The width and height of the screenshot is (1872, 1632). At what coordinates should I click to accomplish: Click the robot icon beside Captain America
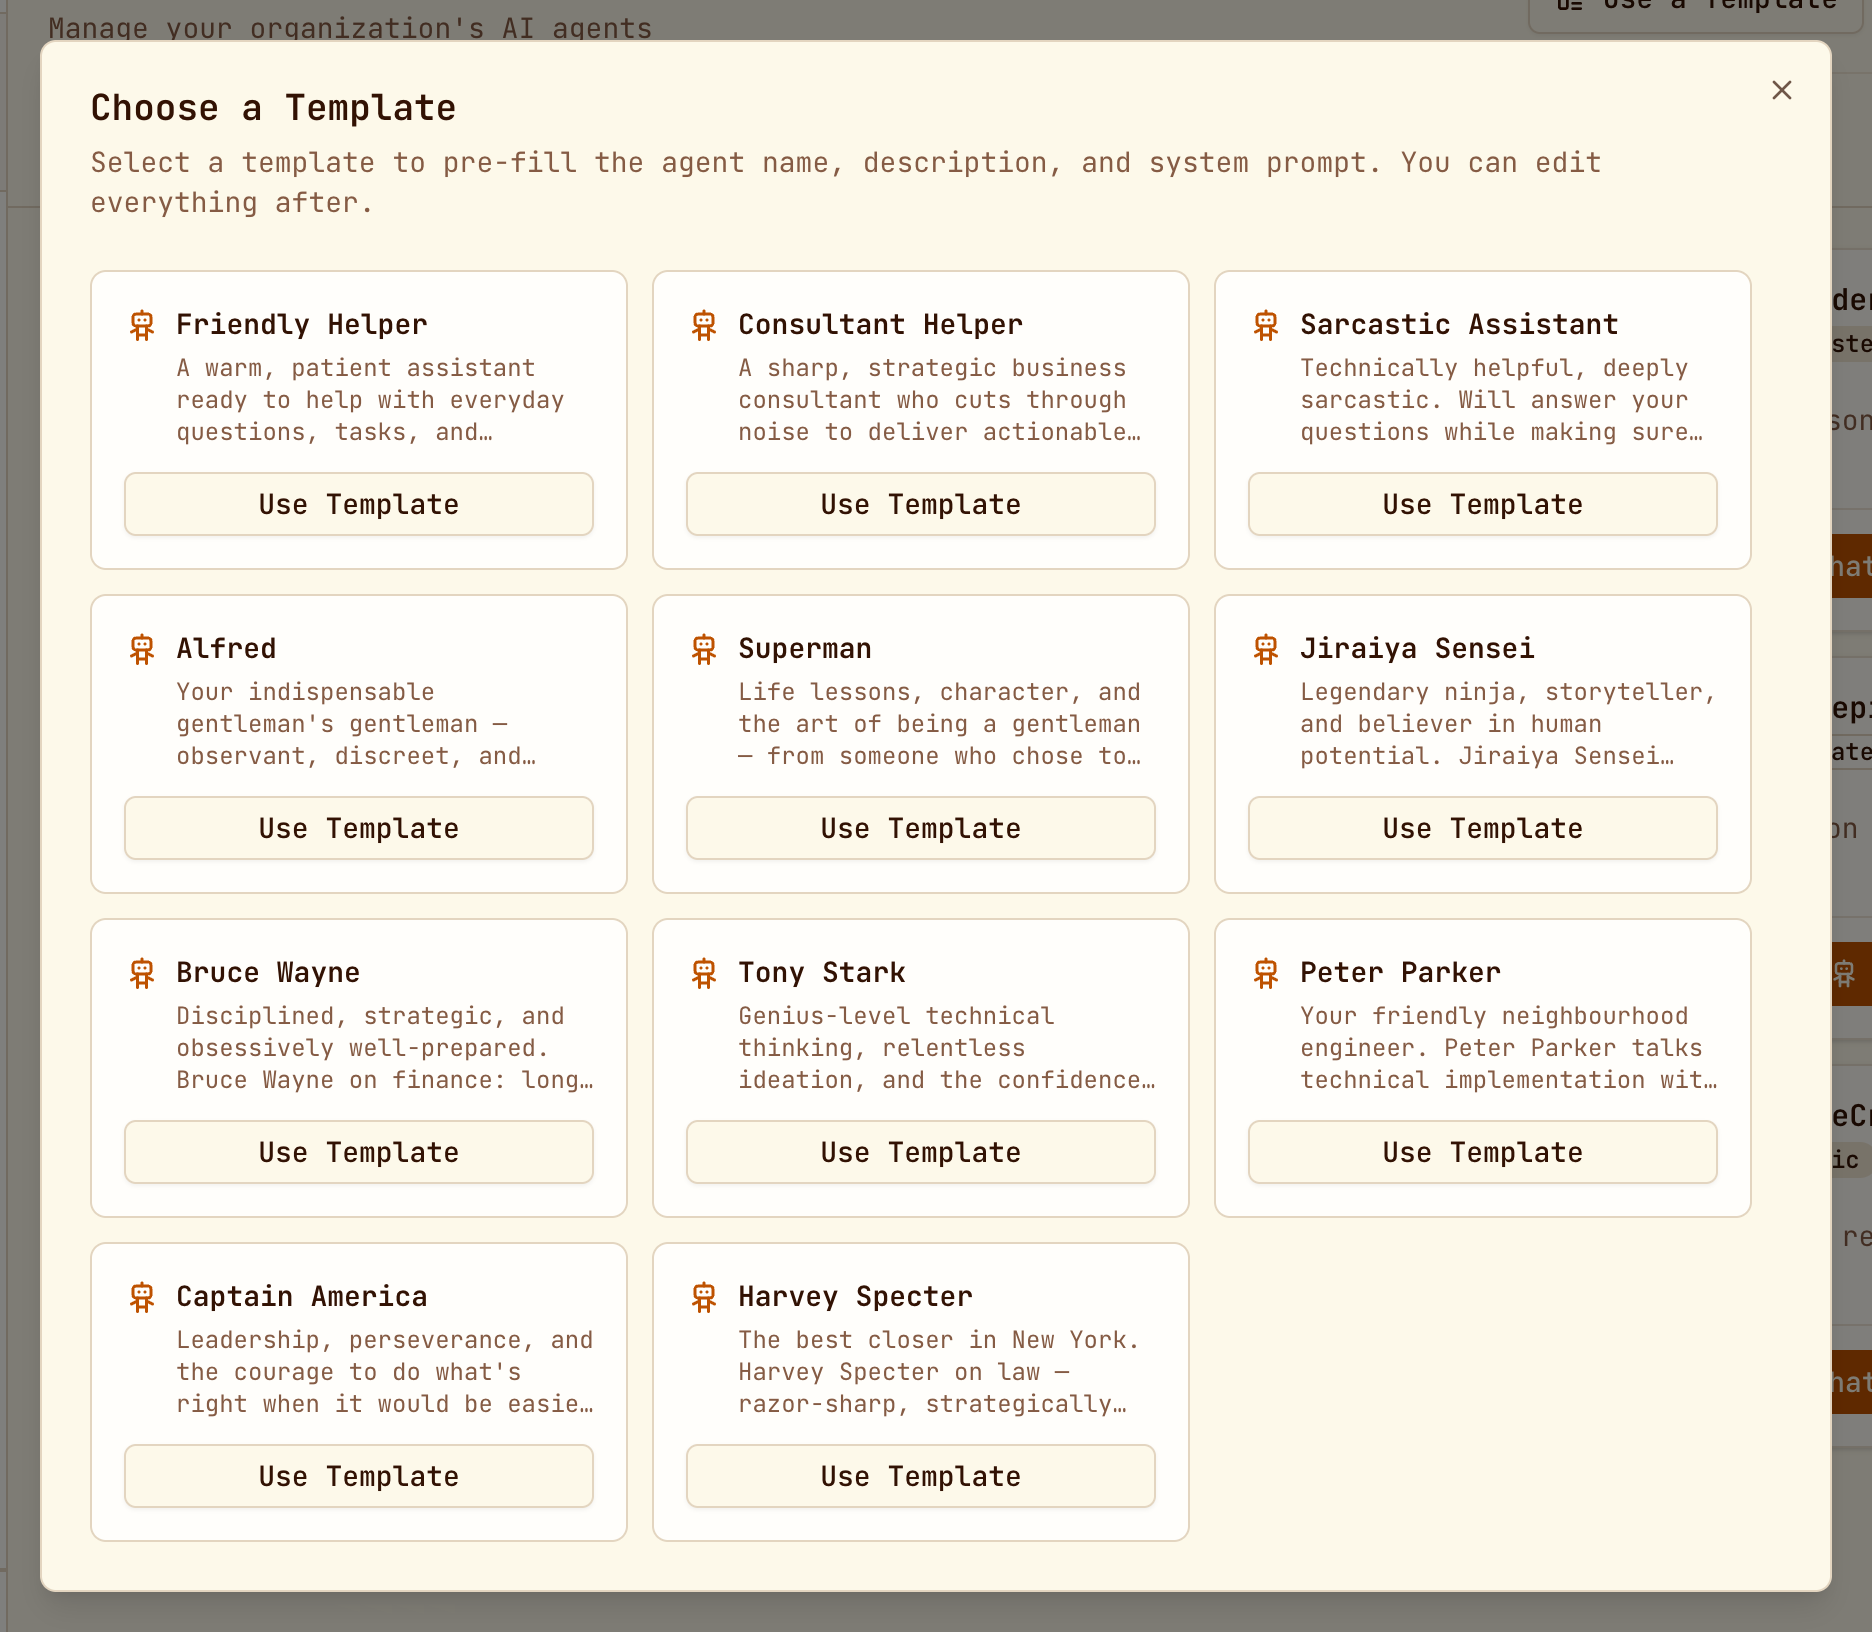pos(142,1297)
